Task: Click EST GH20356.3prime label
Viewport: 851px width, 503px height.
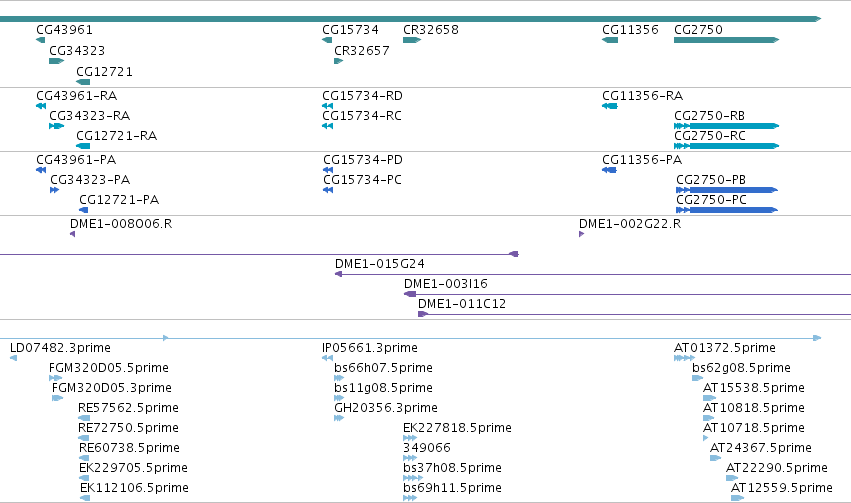Action: coord(386,408)
